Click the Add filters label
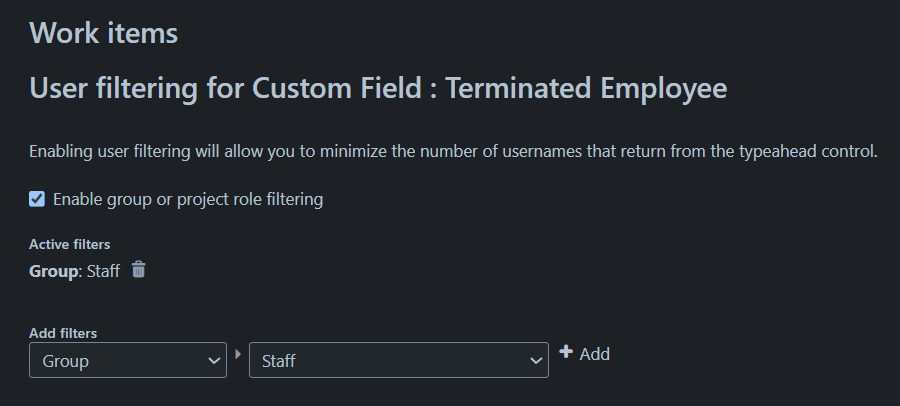Screen dimensions: 900x406 pos(63,333)
